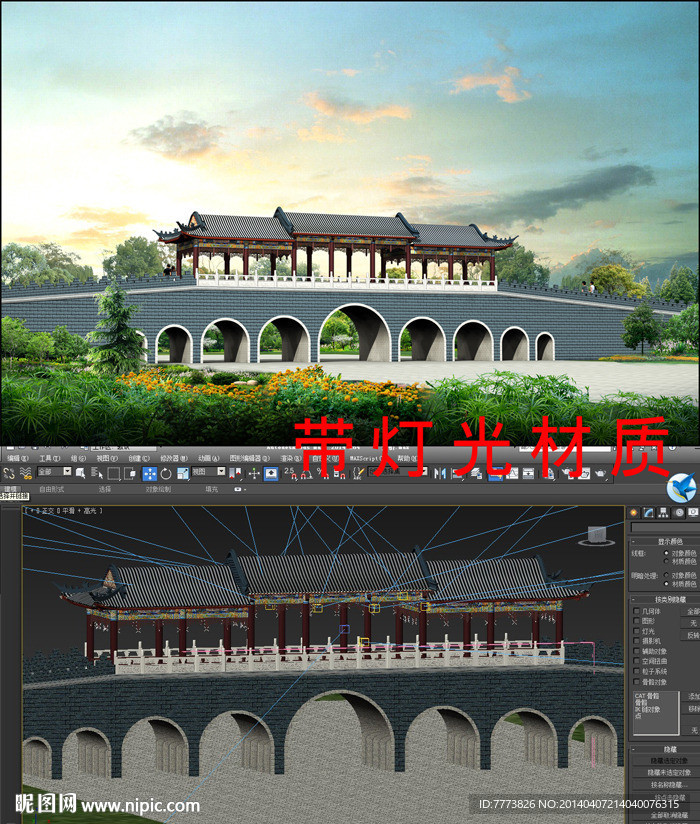Click the Bind to Space Warp icon
The width and height of the screenshot is (700, 824).
25,473
